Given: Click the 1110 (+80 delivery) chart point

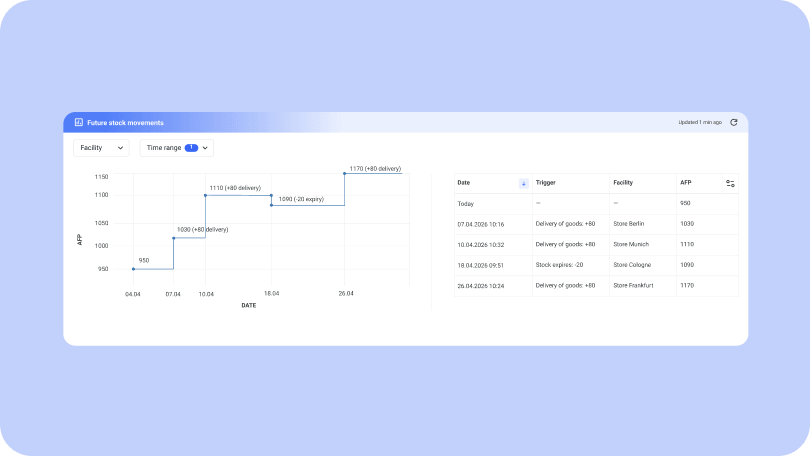Looking at the screenshot, I should click(x=206, y=195).
